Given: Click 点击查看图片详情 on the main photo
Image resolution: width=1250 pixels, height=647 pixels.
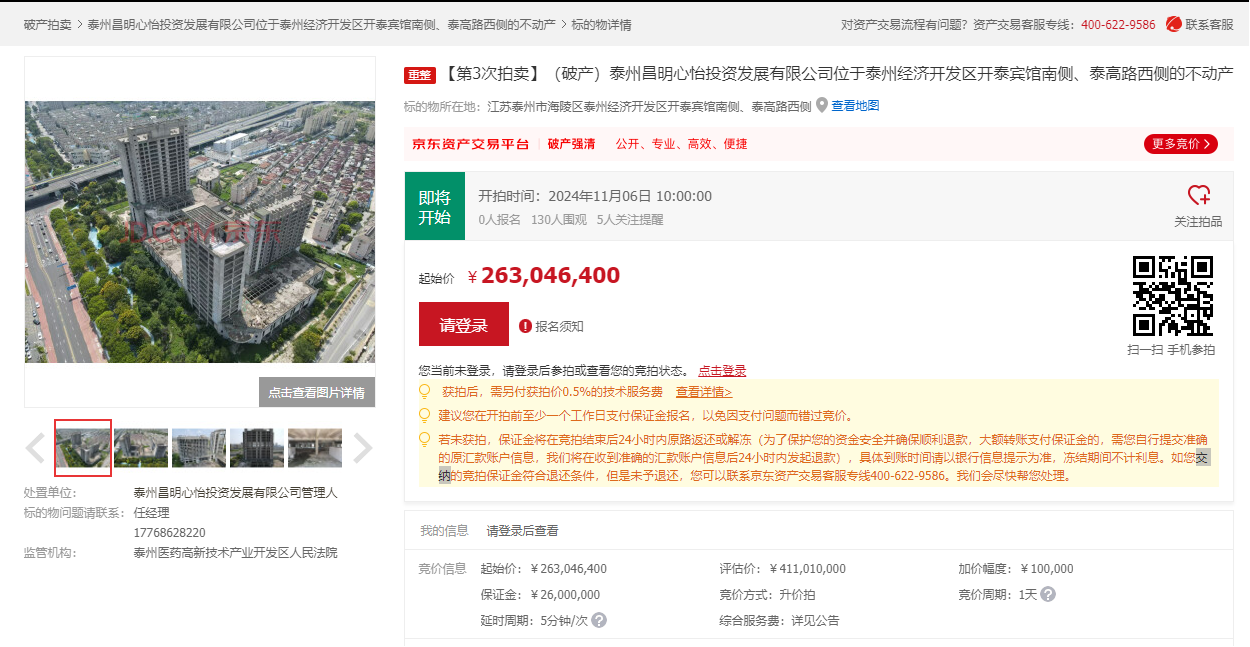Looking at the screenshot, I should 316,393.
